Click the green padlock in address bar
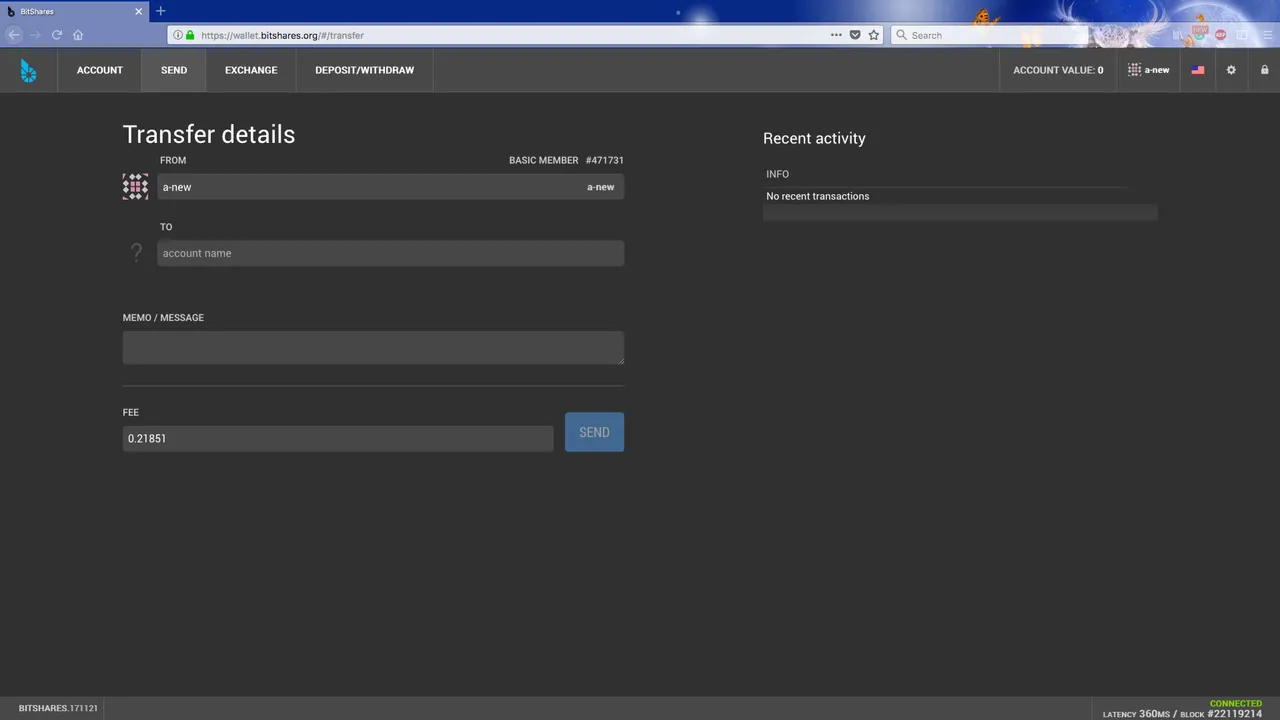This screenshot has height=720, width=1280. coord(190,35)
